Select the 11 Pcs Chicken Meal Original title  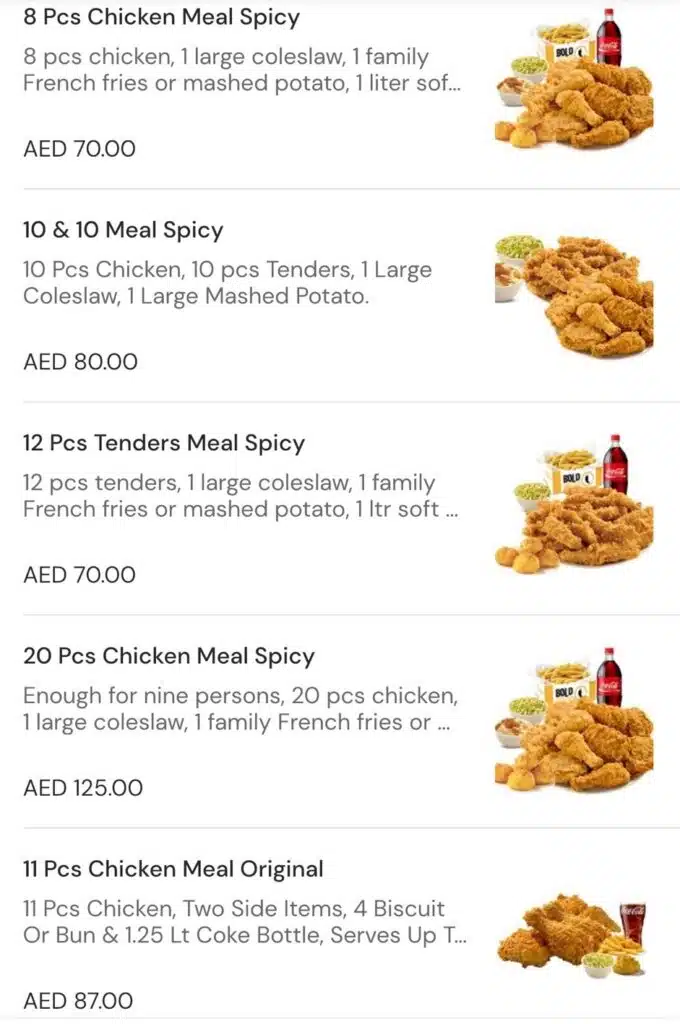pos(173,869)
